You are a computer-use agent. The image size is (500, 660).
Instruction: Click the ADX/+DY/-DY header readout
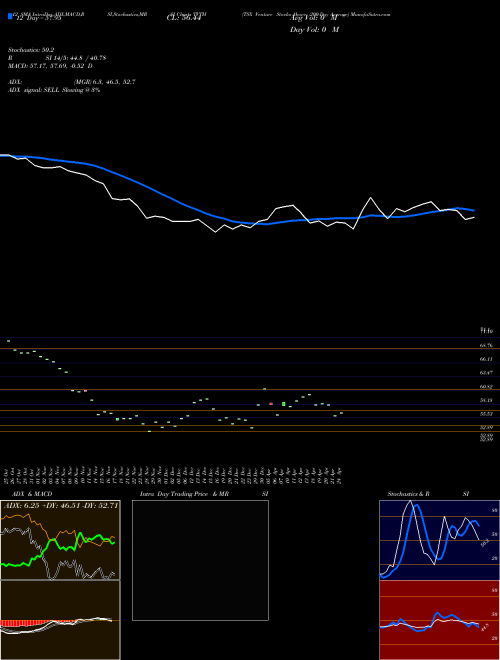(61, 505)
